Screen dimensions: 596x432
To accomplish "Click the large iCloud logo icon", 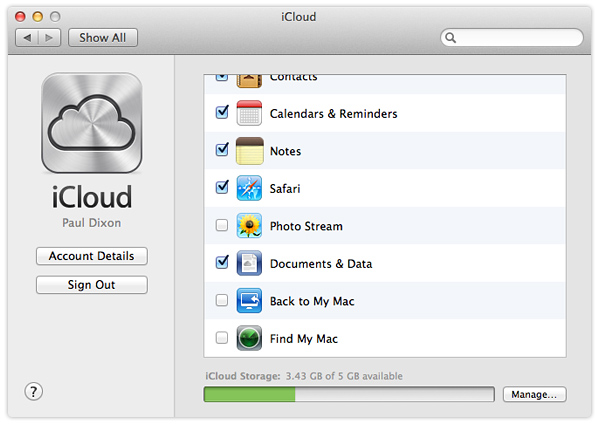I will coord(92,123).
